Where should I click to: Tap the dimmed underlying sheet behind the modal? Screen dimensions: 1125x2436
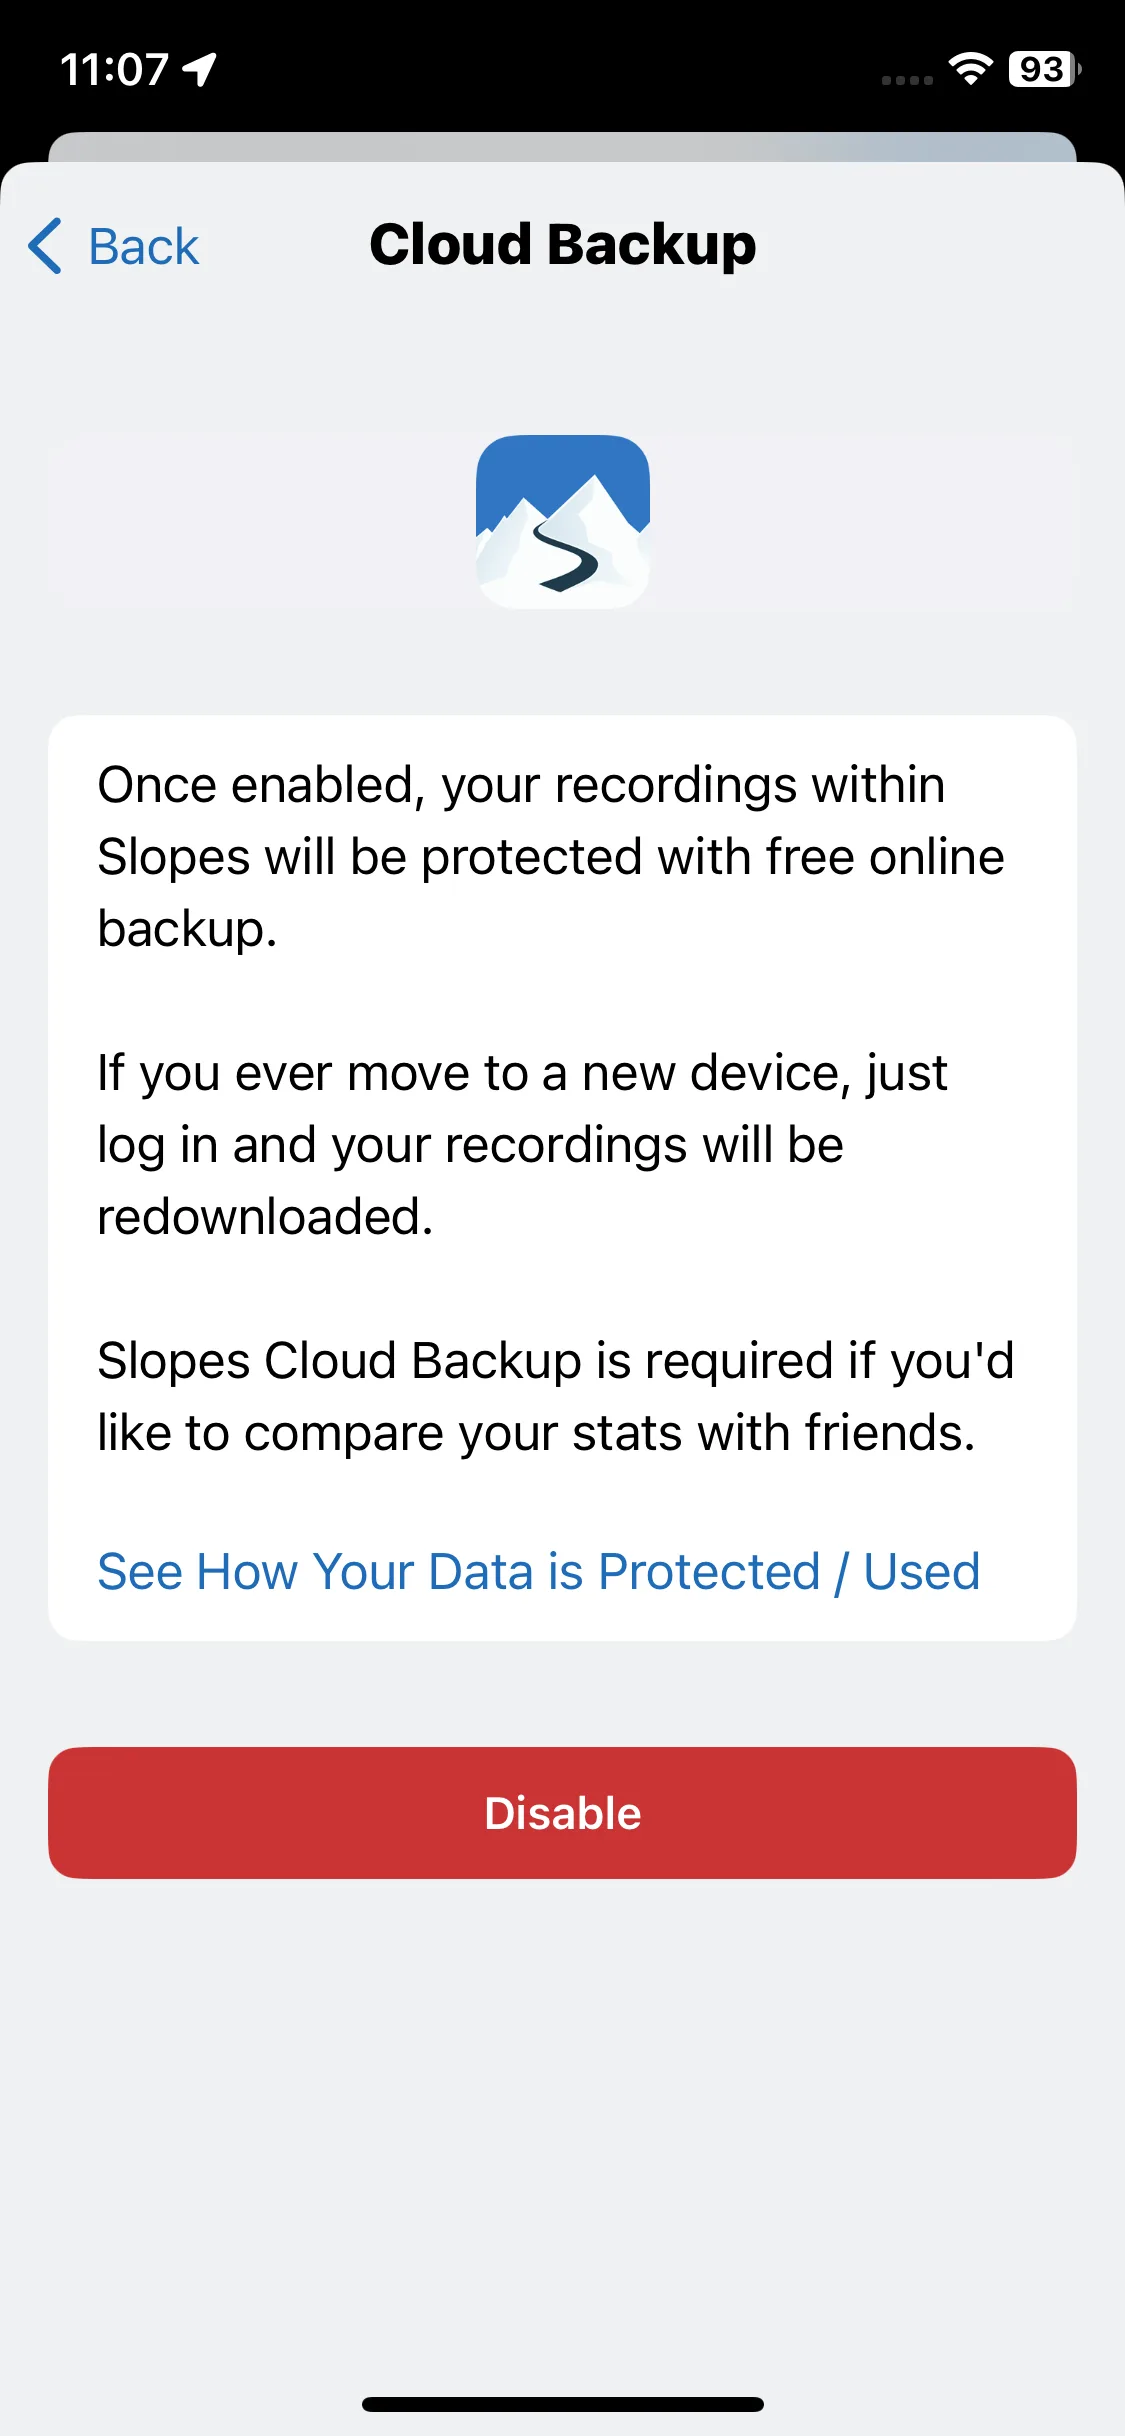tap(563, 146)
